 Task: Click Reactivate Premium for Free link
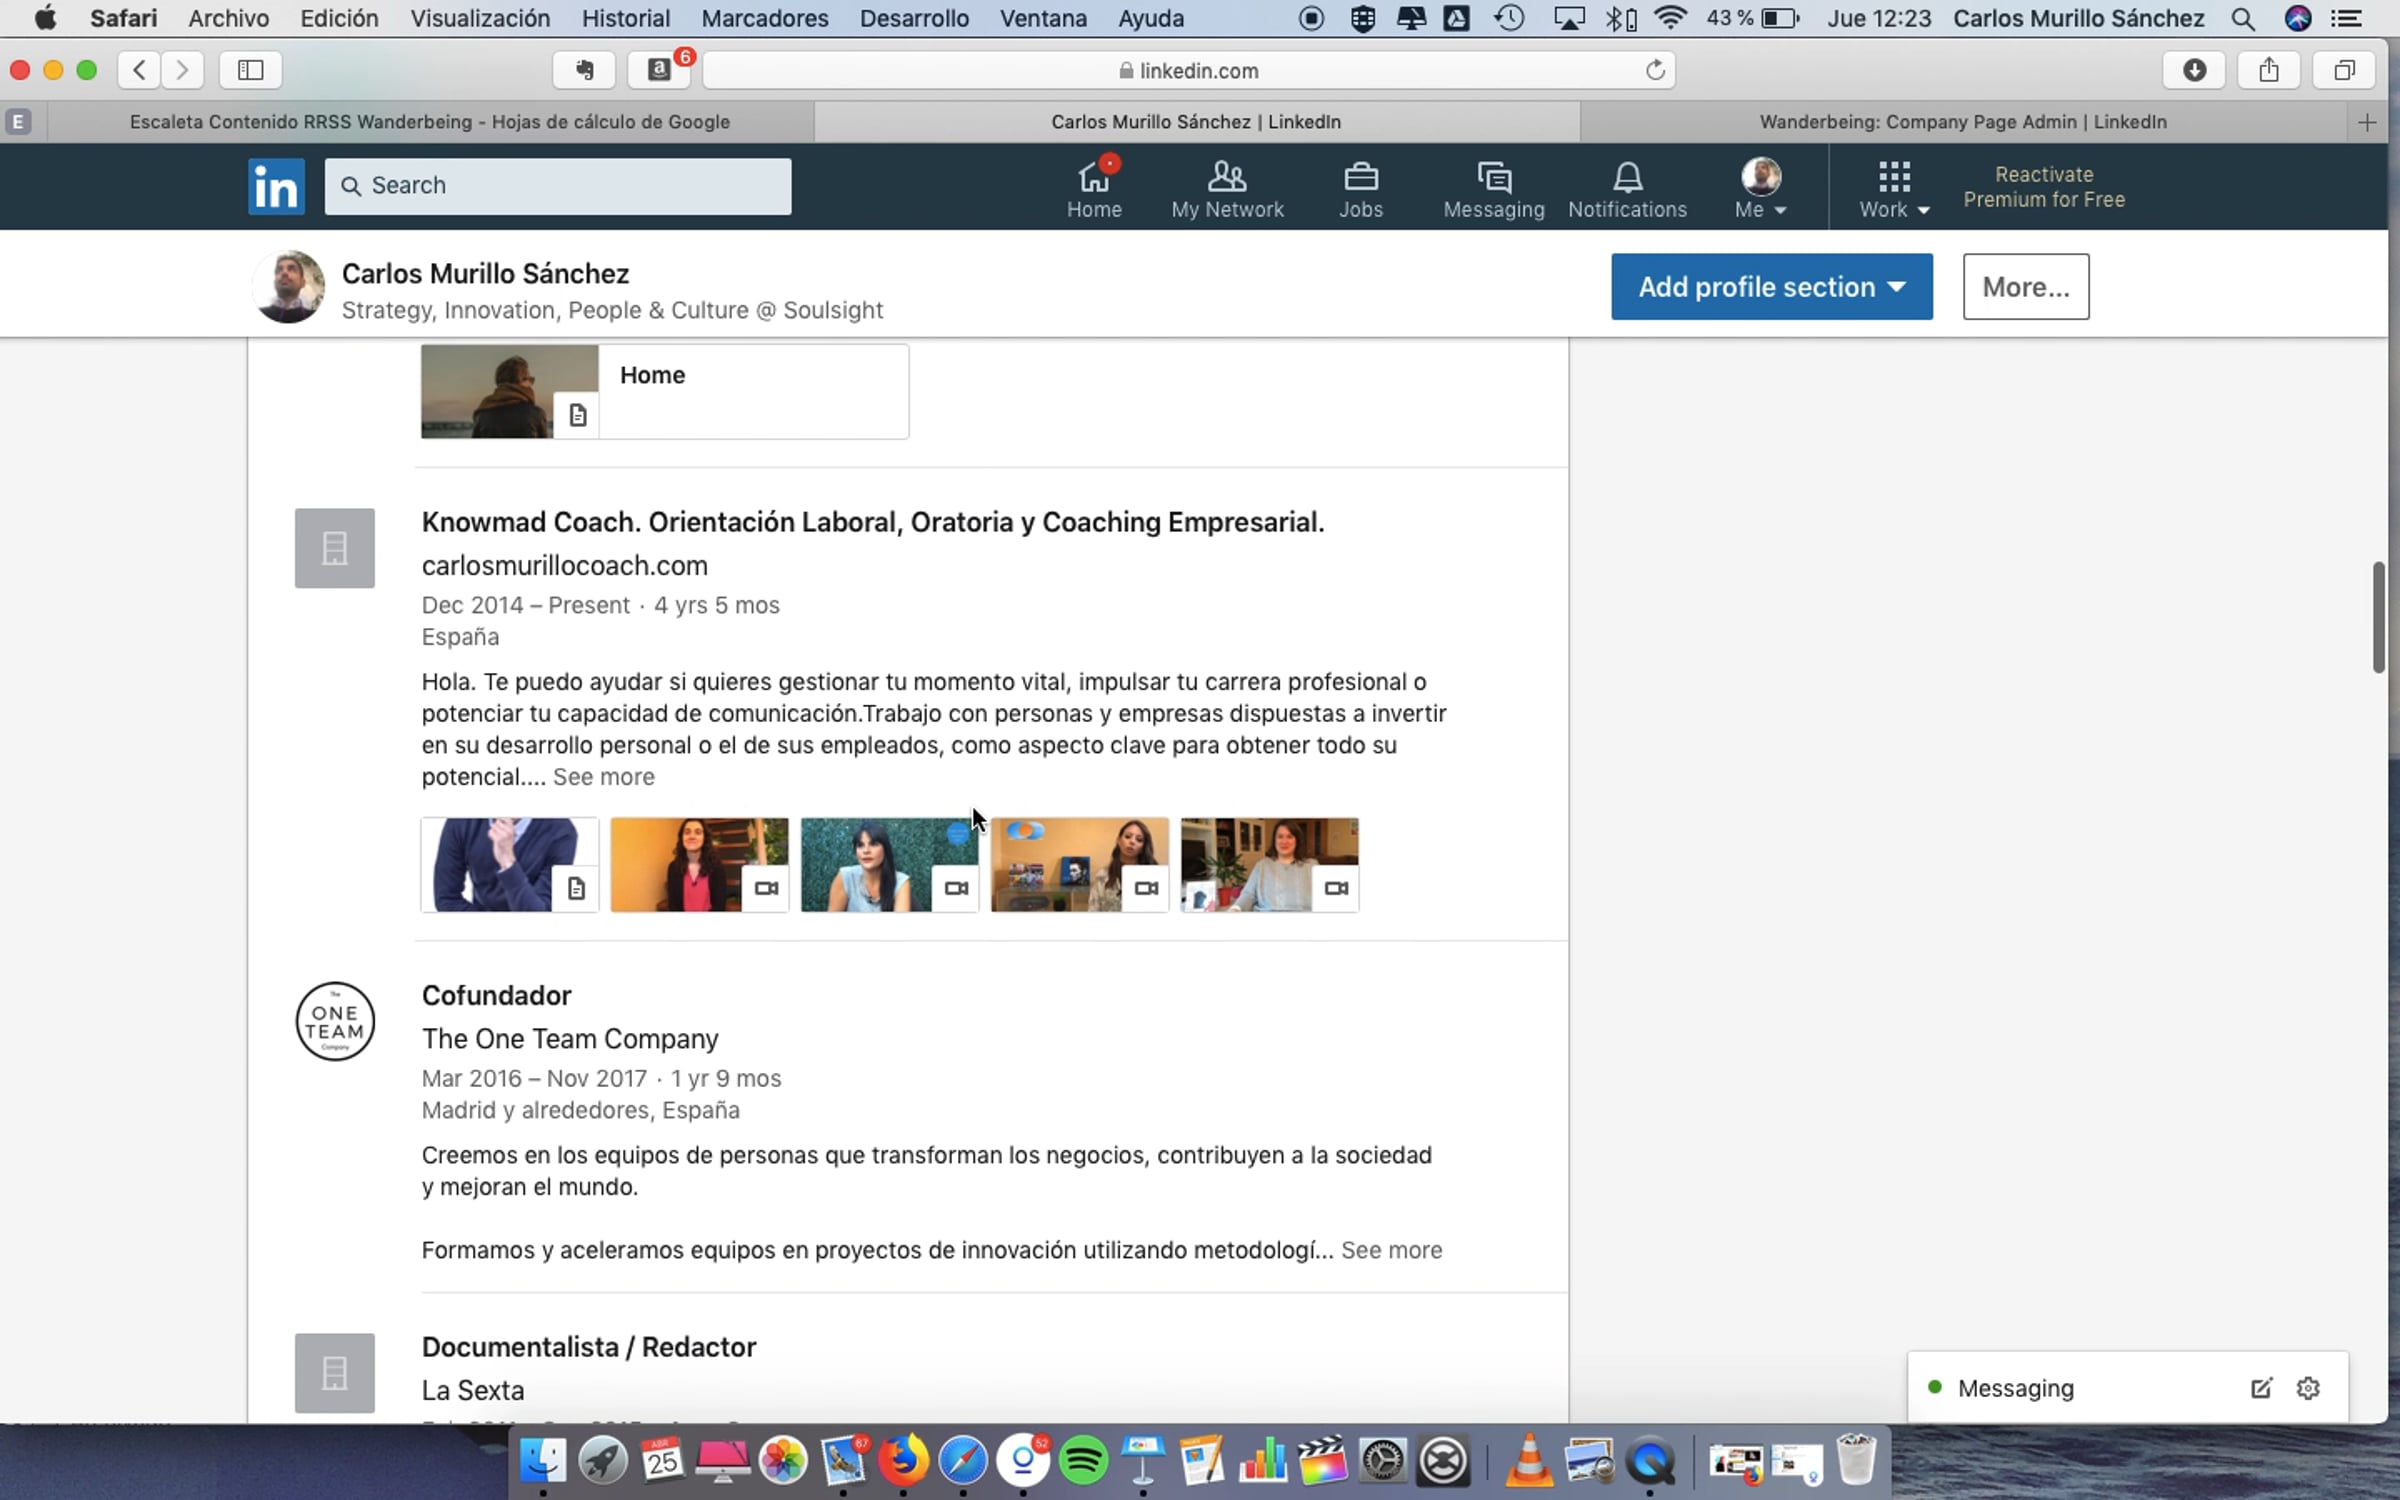tap(2043, 187)
